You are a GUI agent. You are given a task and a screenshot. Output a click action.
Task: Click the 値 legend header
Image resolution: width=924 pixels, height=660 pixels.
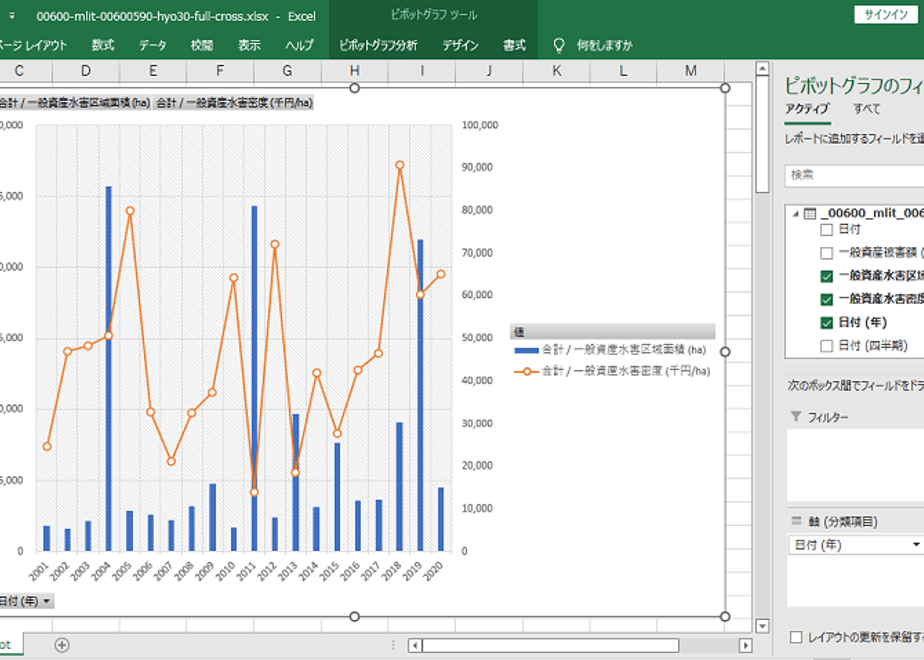[x=612, y=331]
